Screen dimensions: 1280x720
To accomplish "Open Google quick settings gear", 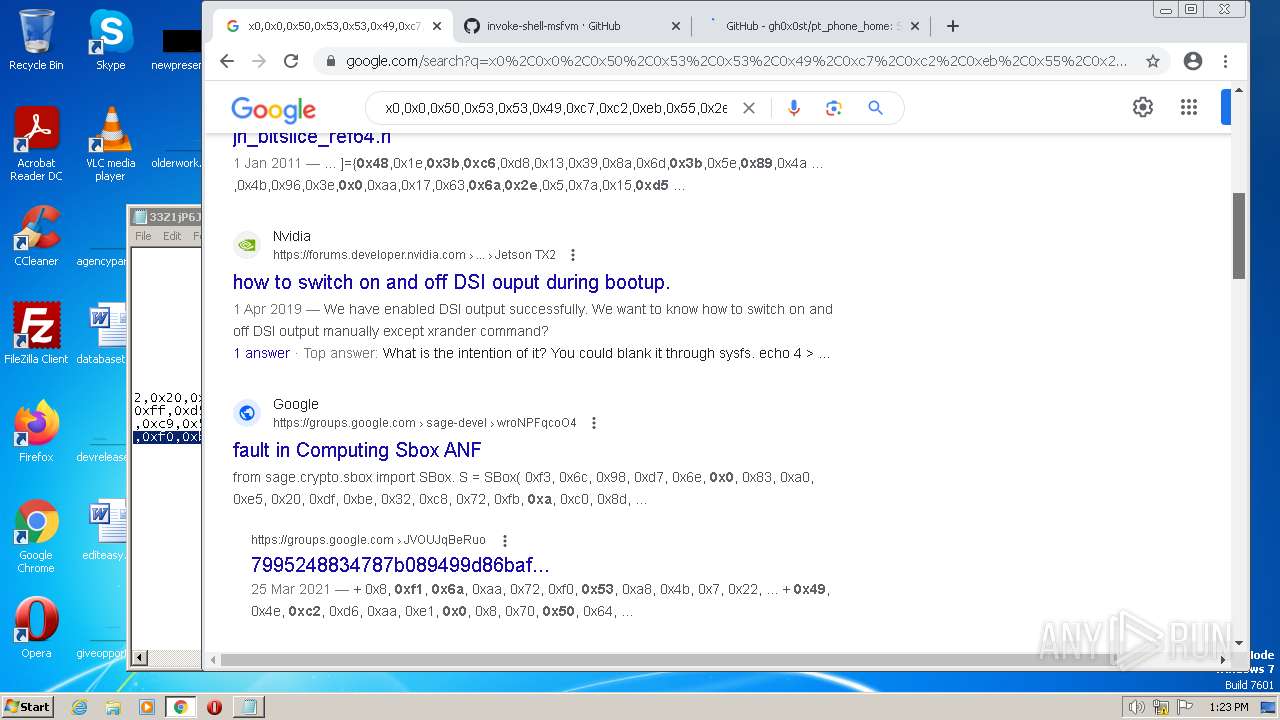I will pos(1143,107).
